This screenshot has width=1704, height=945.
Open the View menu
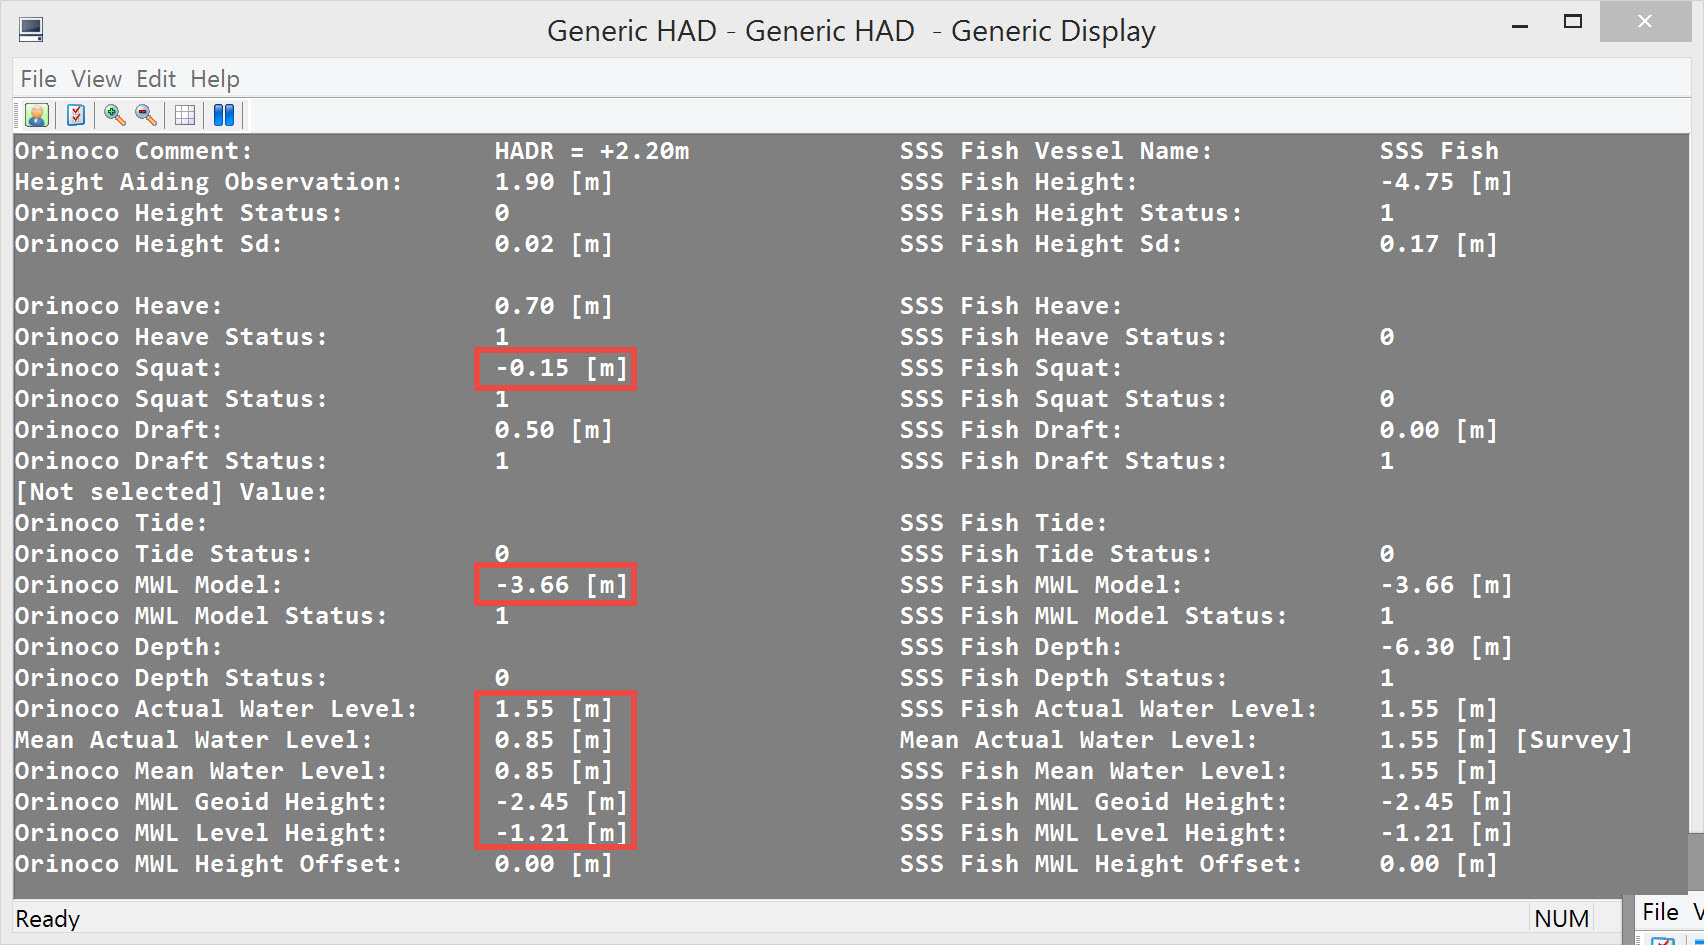[96, 79]
